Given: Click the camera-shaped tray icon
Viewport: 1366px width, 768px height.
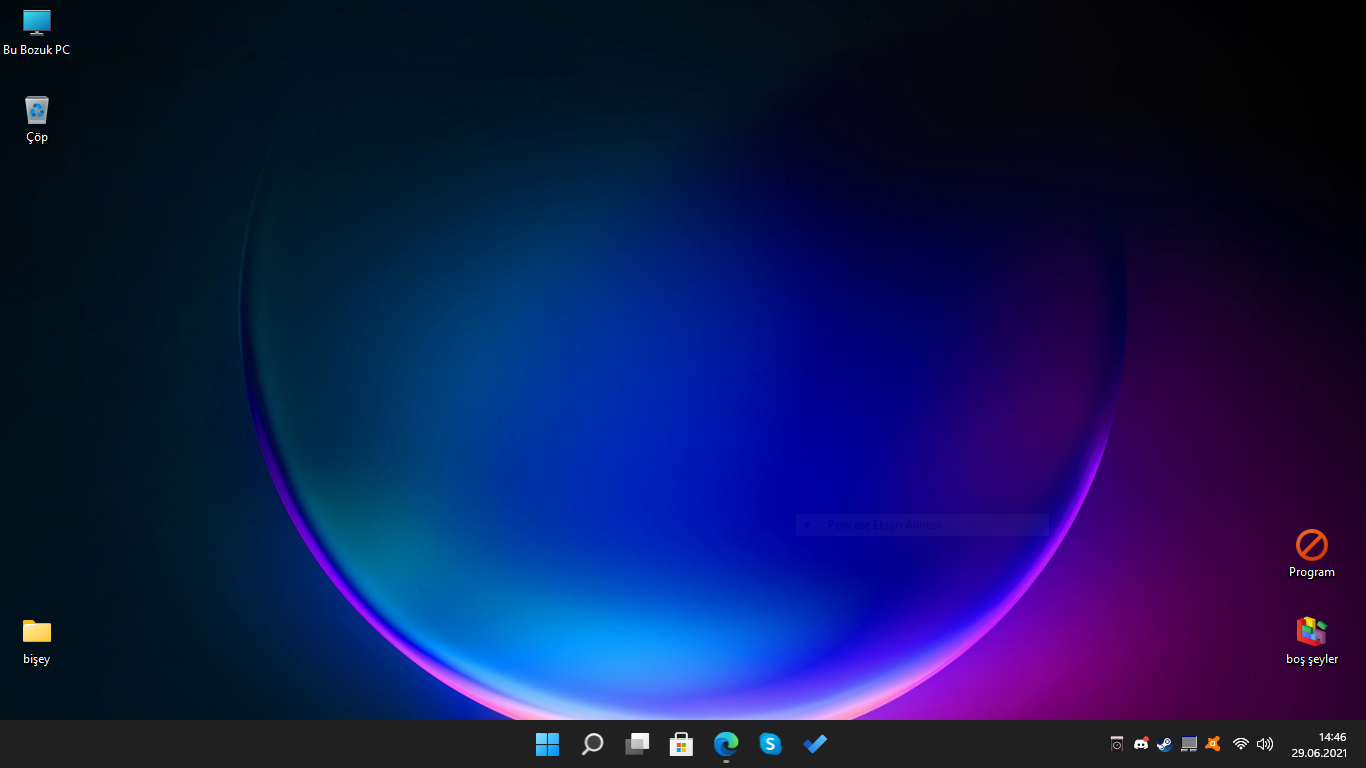Looking at the screenshot, I should [1117, 744].
